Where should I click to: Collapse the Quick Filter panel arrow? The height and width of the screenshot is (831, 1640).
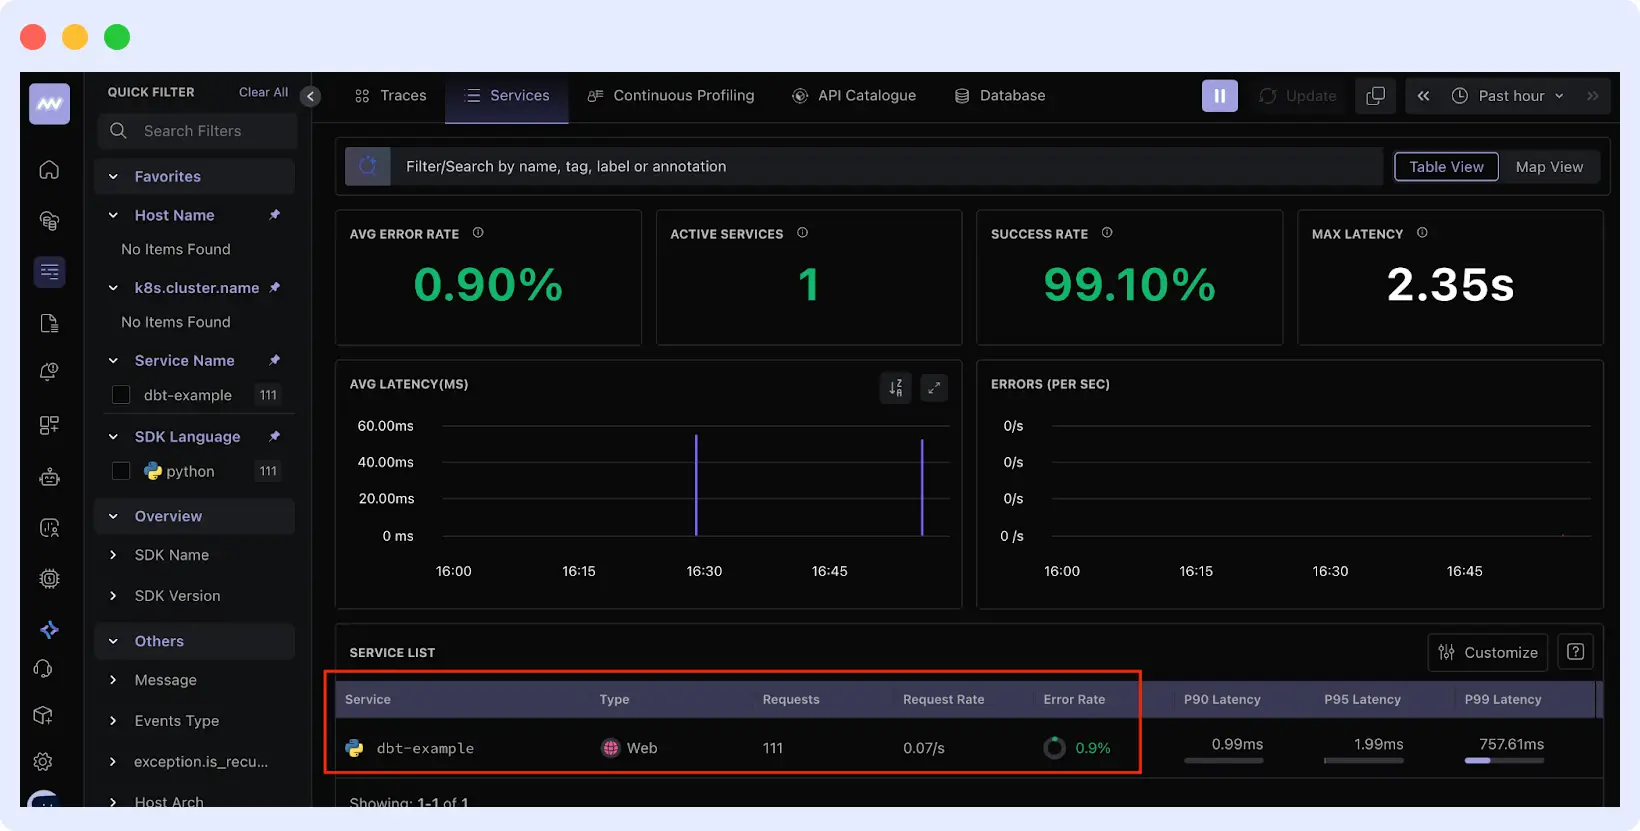[x=311, y=96]
